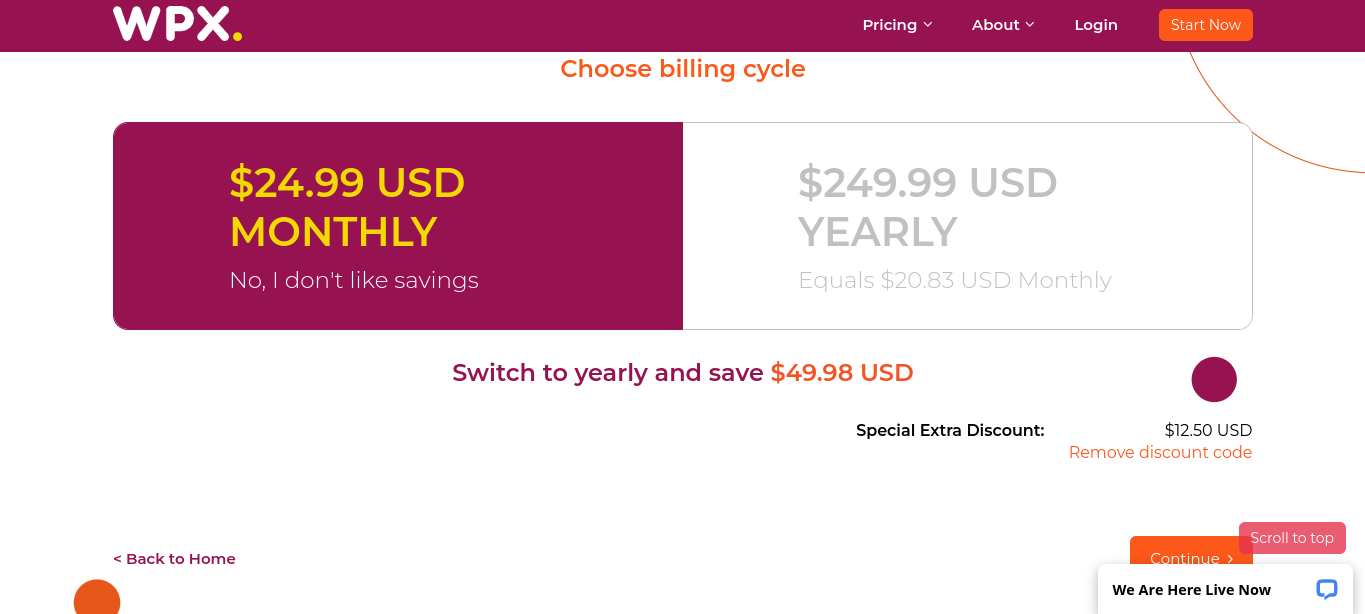
Task: Expand the About chevron arrow
Action: pyautogui.click(x=1030, y=25)
